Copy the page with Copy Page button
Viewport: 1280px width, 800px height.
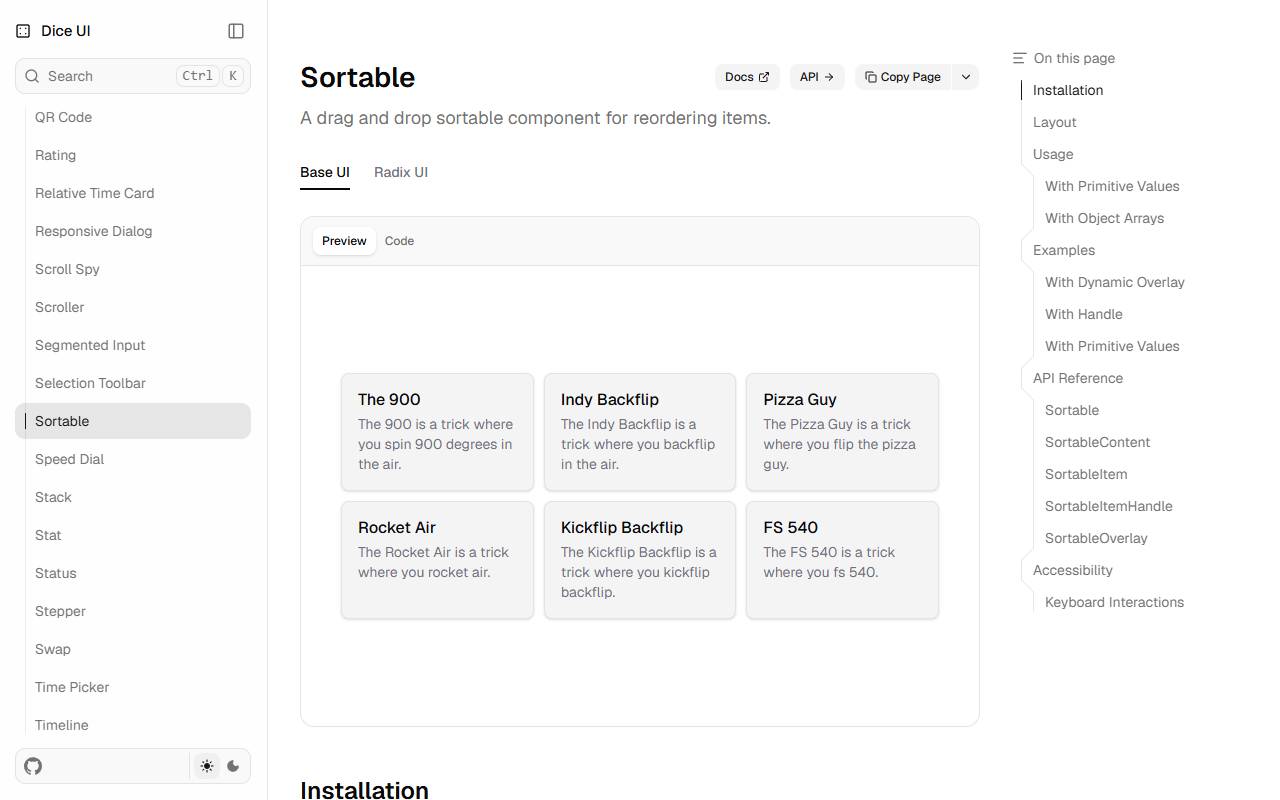[903, 77]
